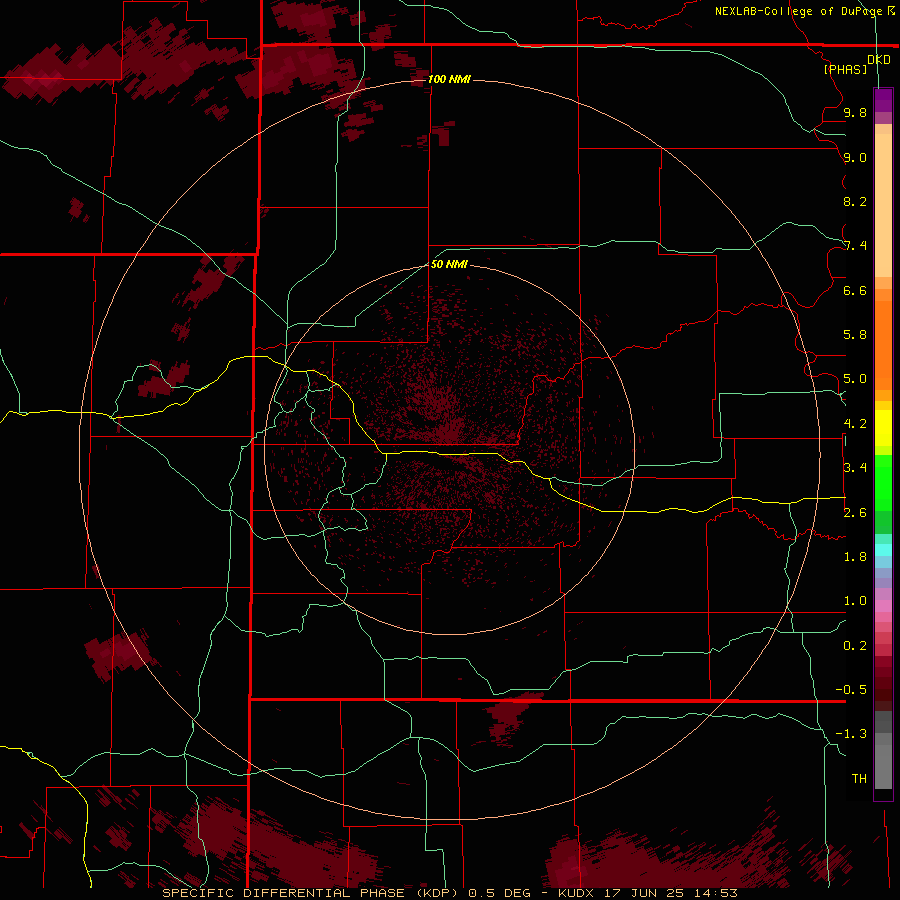Click the 4.2 scale value
The width and height of the screenshot is (900, 900).
coord(855,424)
